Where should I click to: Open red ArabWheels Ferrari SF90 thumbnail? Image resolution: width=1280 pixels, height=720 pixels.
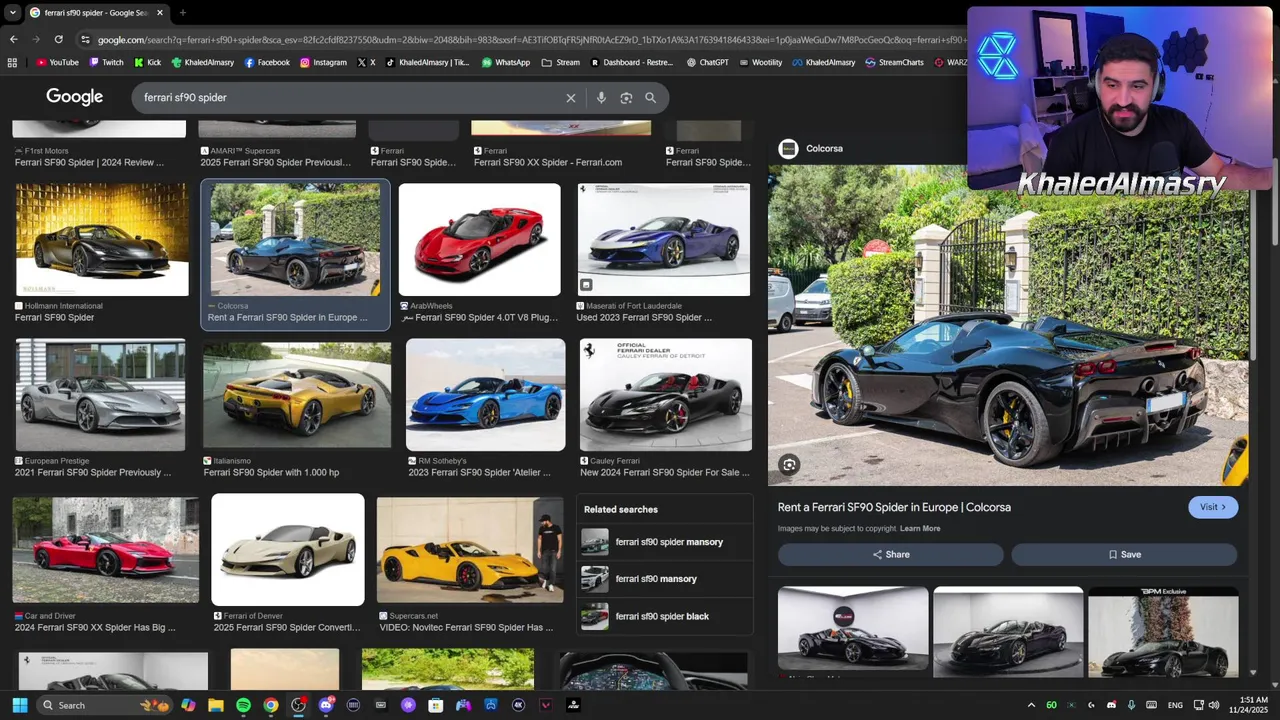[x=480, y=240]
